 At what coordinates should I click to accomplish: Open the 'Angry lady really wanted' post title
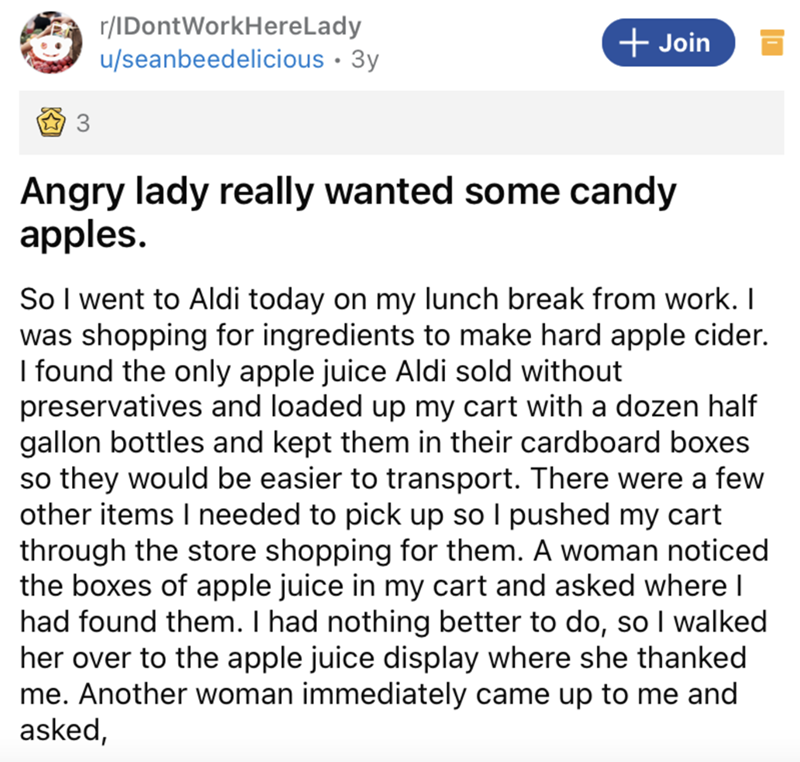click(x=349, y=190)
